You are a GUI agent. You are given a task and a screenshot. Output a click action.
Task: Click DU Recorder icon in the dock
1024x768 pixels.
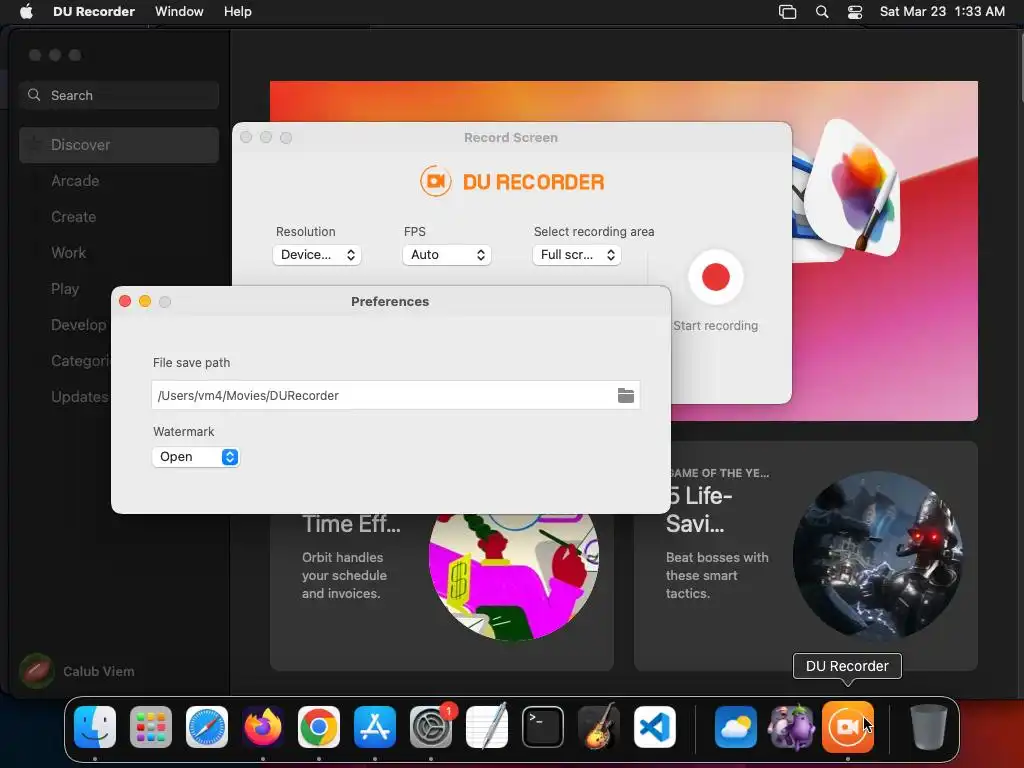pos(848,726)
